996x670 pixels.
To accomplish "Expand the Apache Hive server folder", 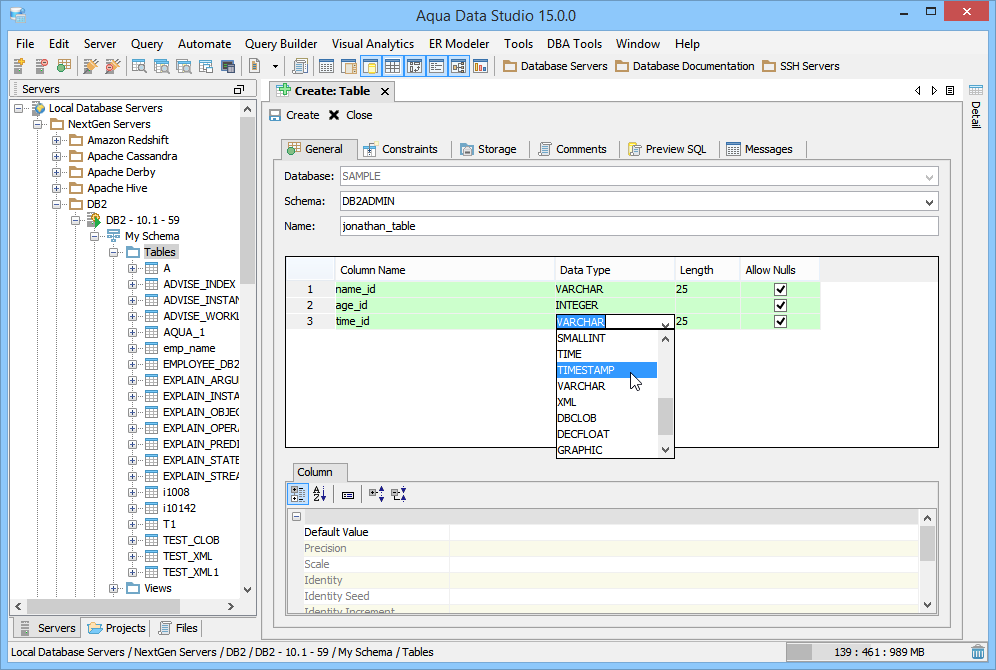I will (x=57, y=188).
